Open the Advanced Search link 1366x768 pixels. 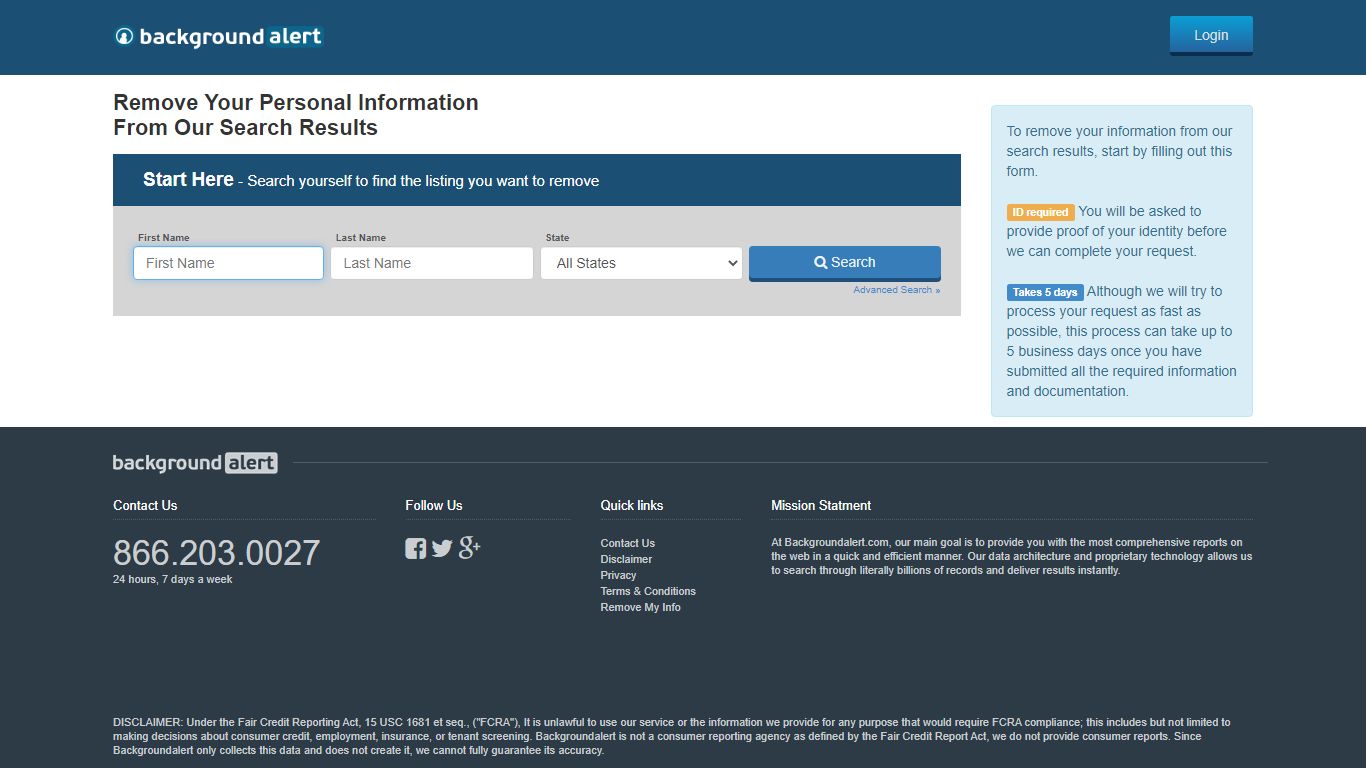pyautogui.click(x=896, y=290)
